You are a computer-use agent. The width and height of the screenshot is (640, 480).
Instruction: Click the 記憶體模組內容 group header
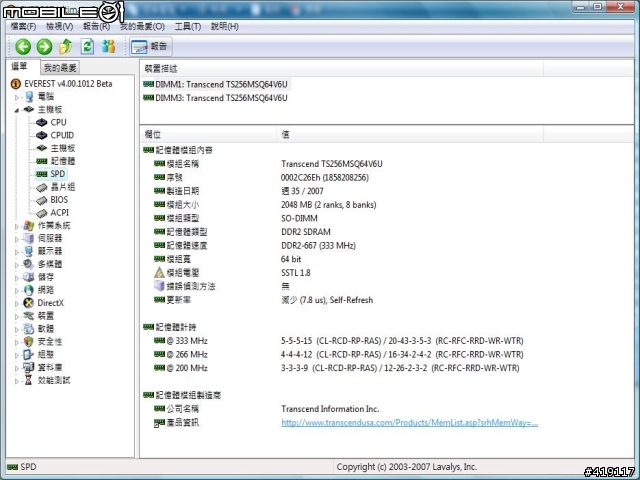click(x=178, y=150)
